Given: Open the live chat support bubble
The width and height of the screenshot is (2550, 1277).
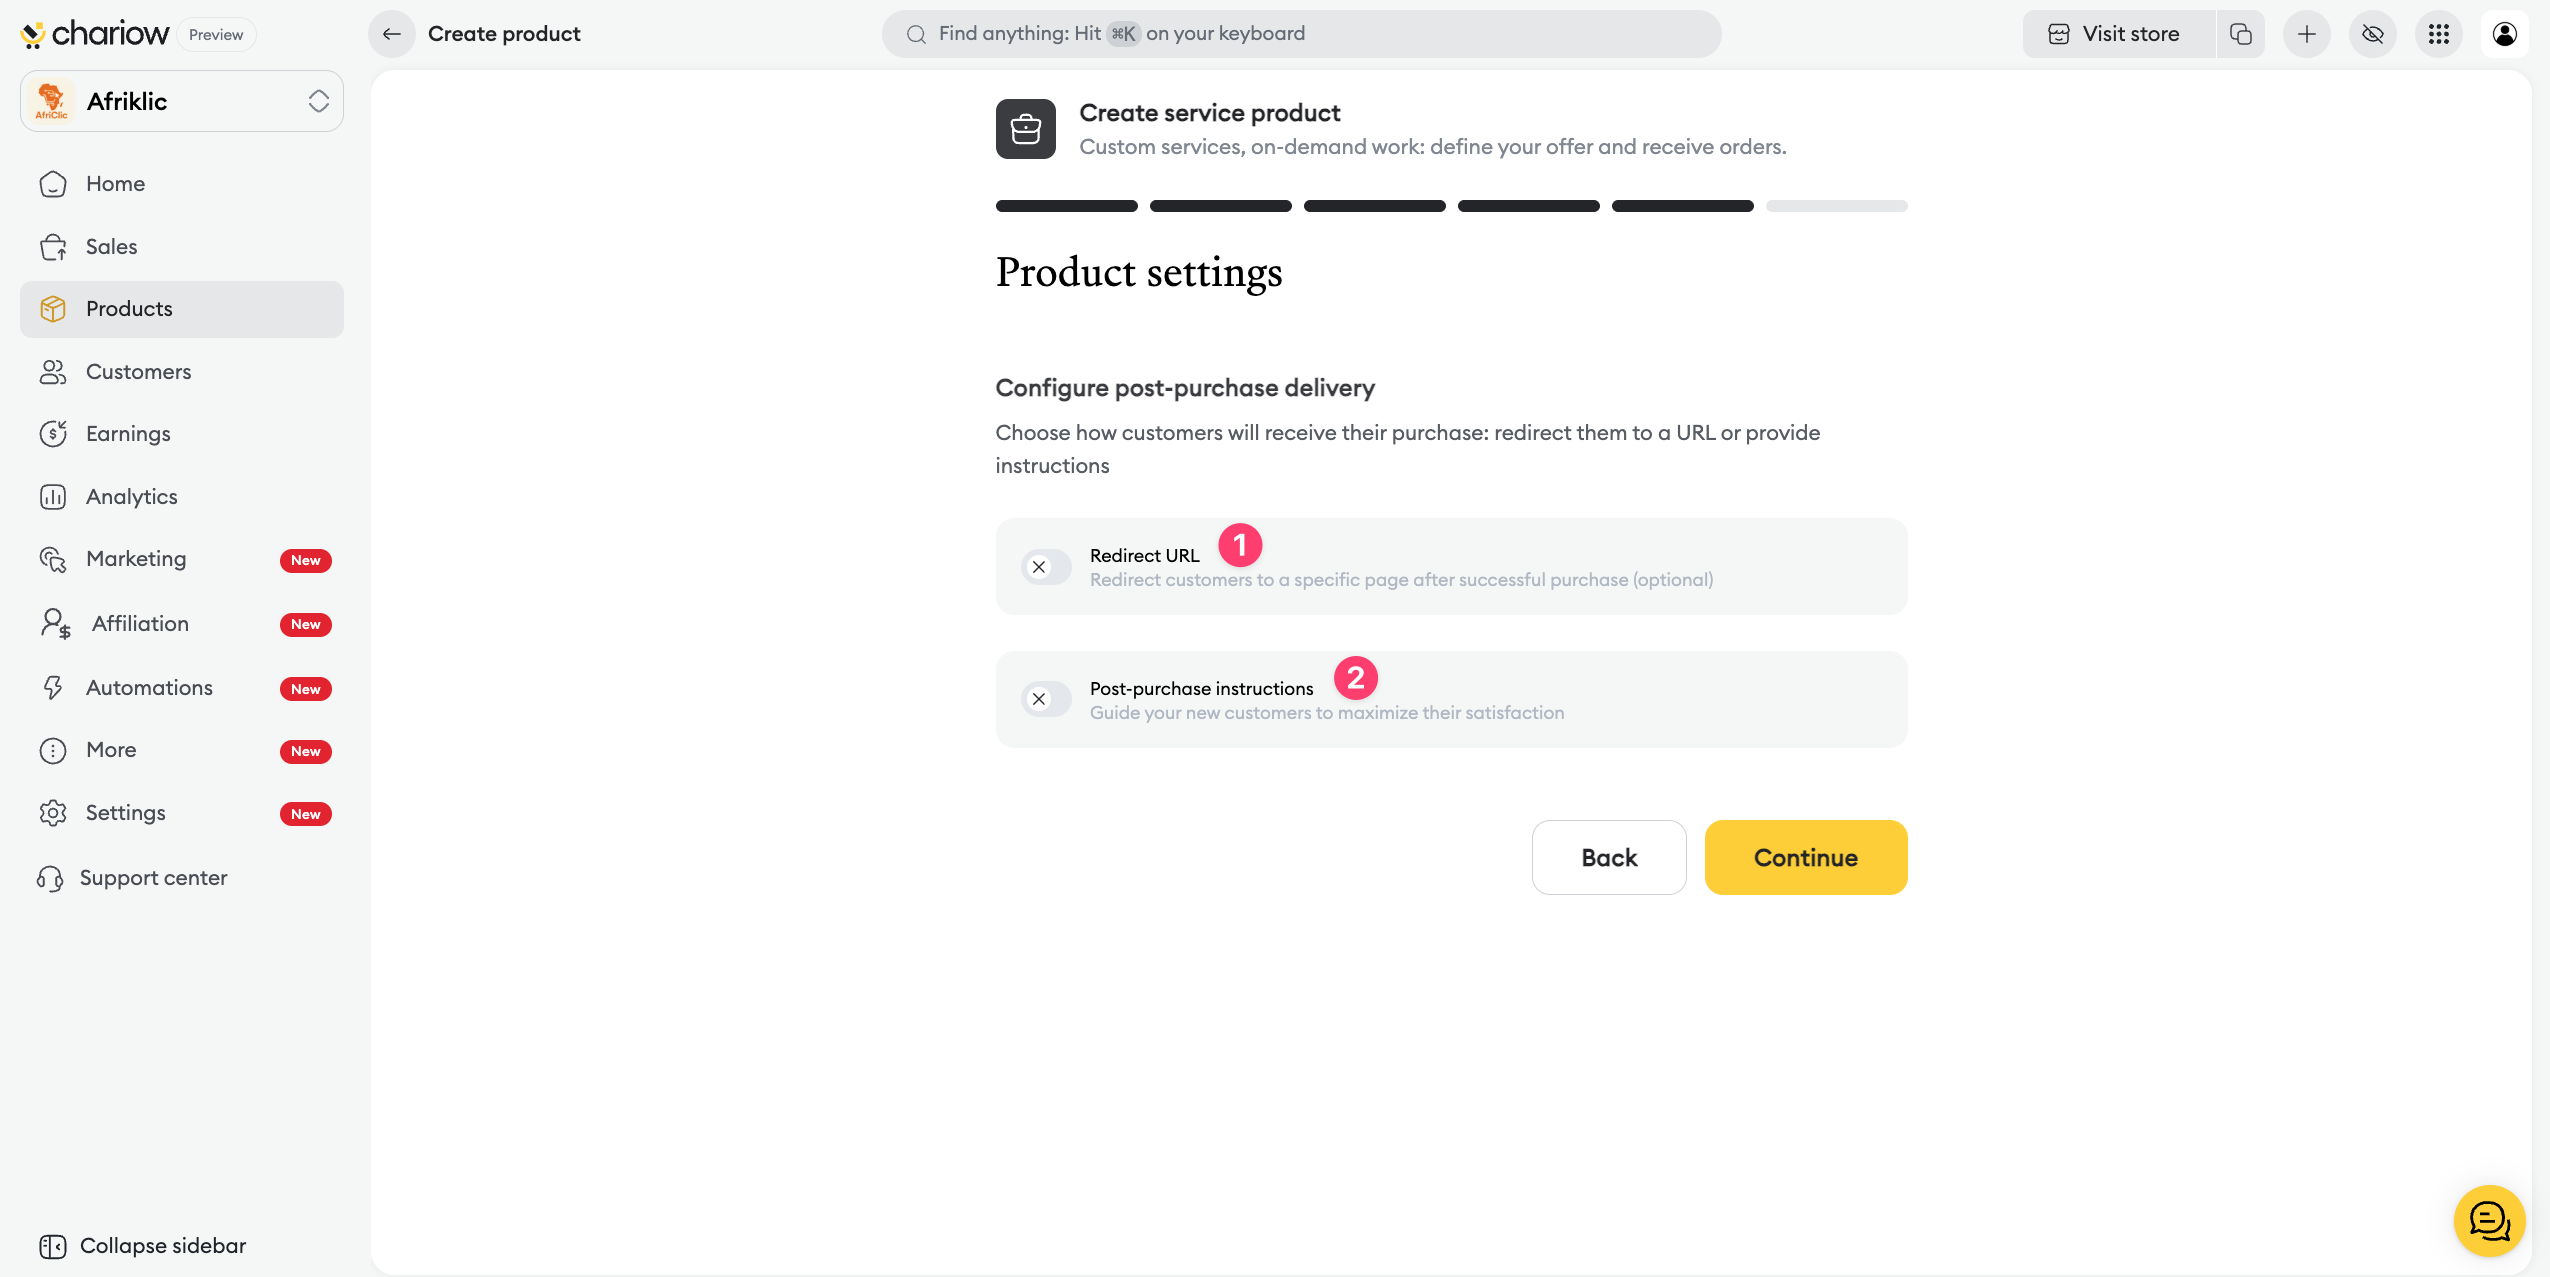Looking at the screenshot, I should pyautogui.click(x=2489, y=1221).
